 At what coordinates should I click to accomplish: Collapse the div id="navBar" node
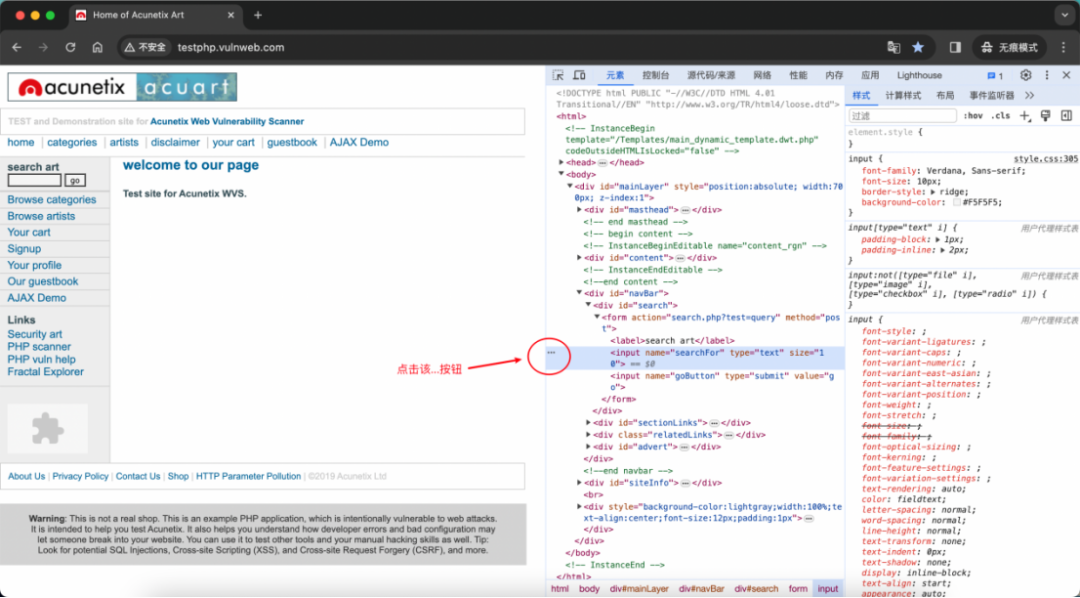579,293
